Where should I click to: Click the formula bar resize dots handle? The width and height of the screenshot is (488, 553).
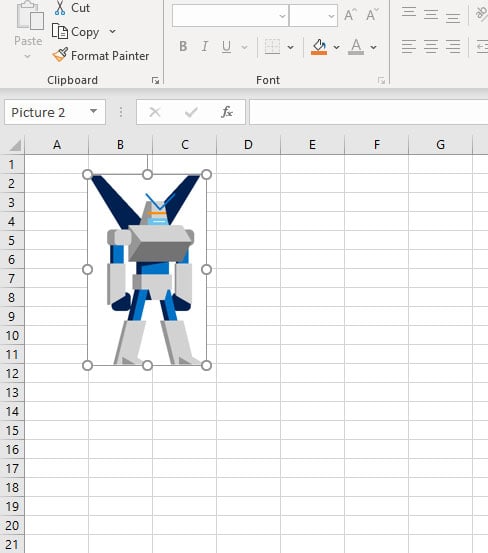[x=121, y=112]
